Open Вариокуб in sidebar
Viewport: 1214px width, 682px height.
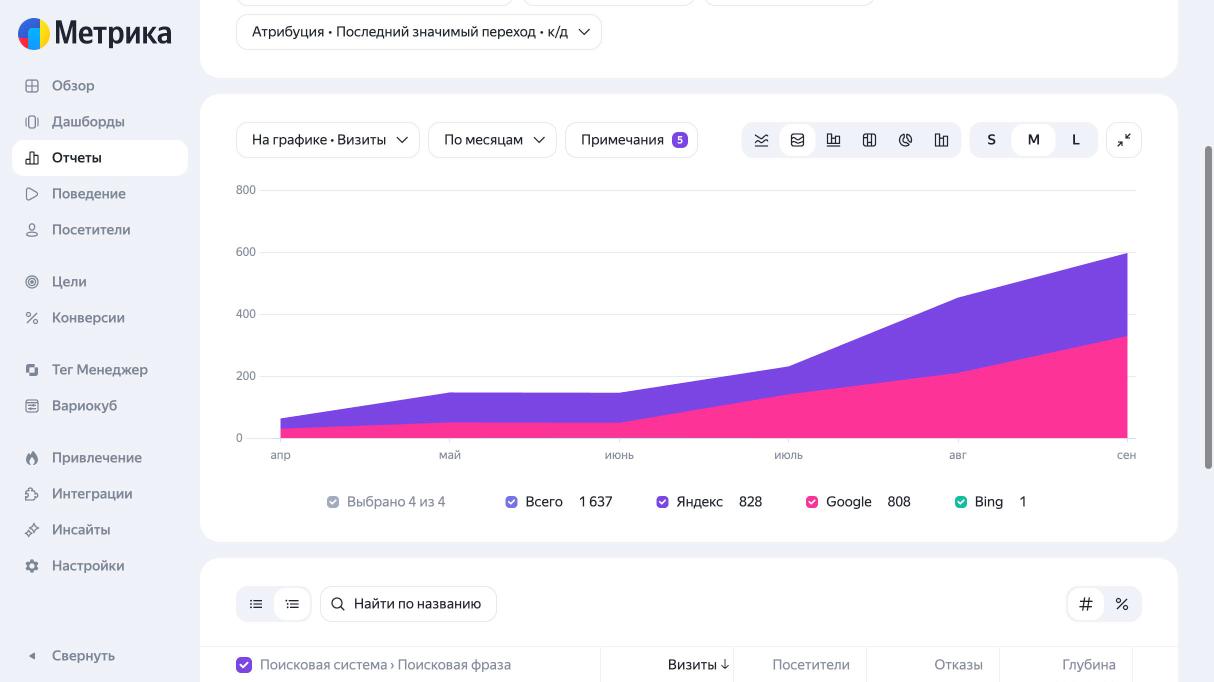(100, 406)
